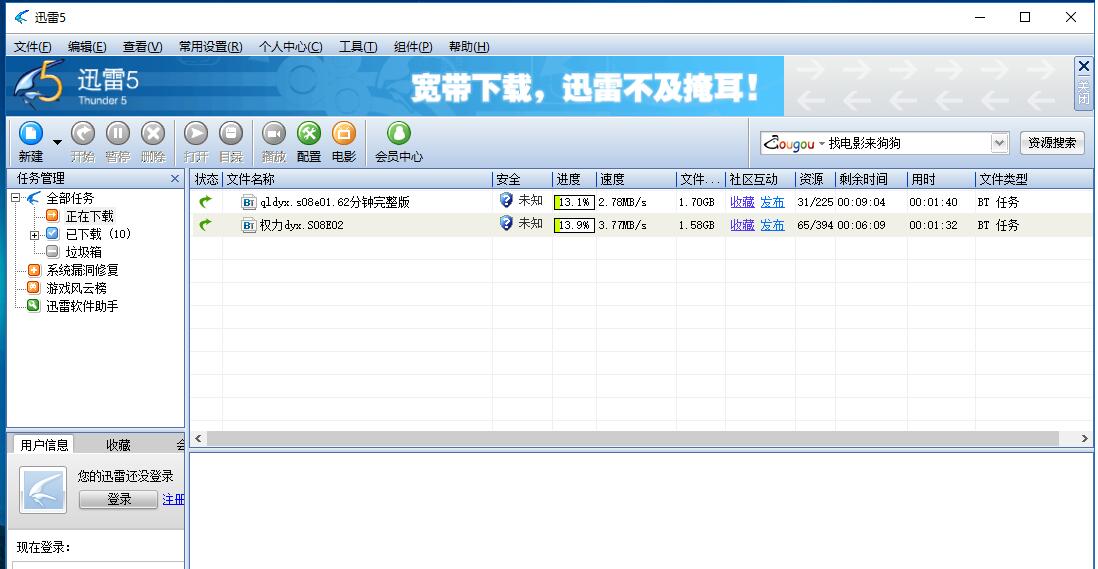Sort by the 进度 column header
1098x569 pixels.
[574, 179]
